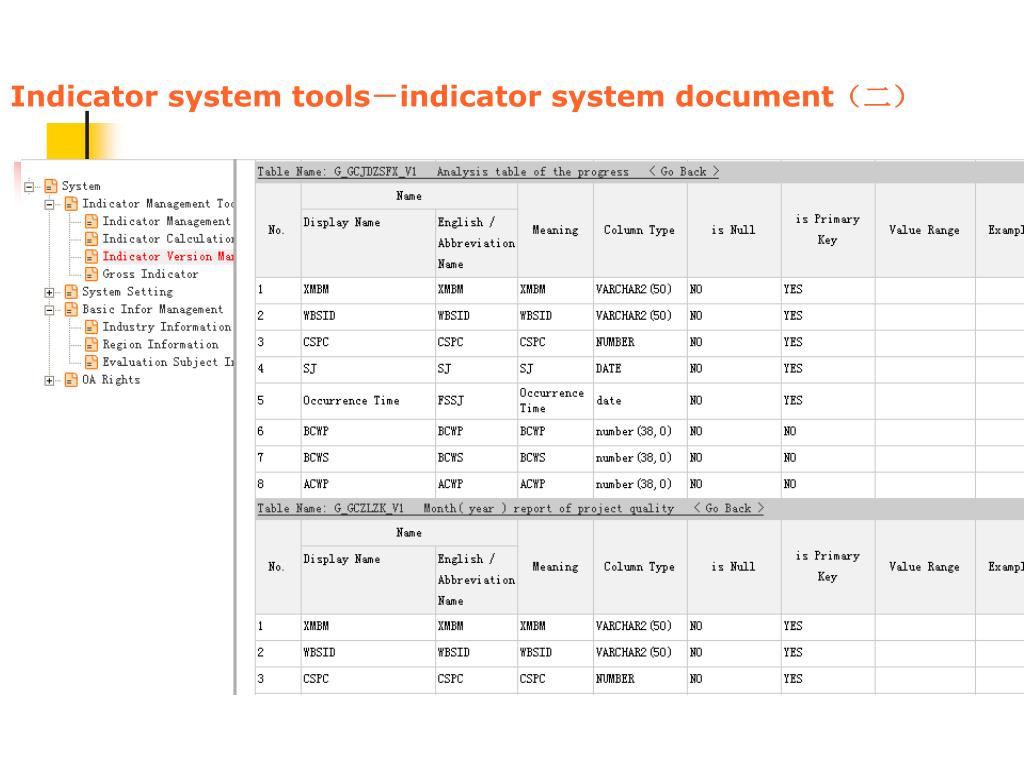Click the Meaning header in second table
The image size is (1024, 768).
(x=555, y=568)
